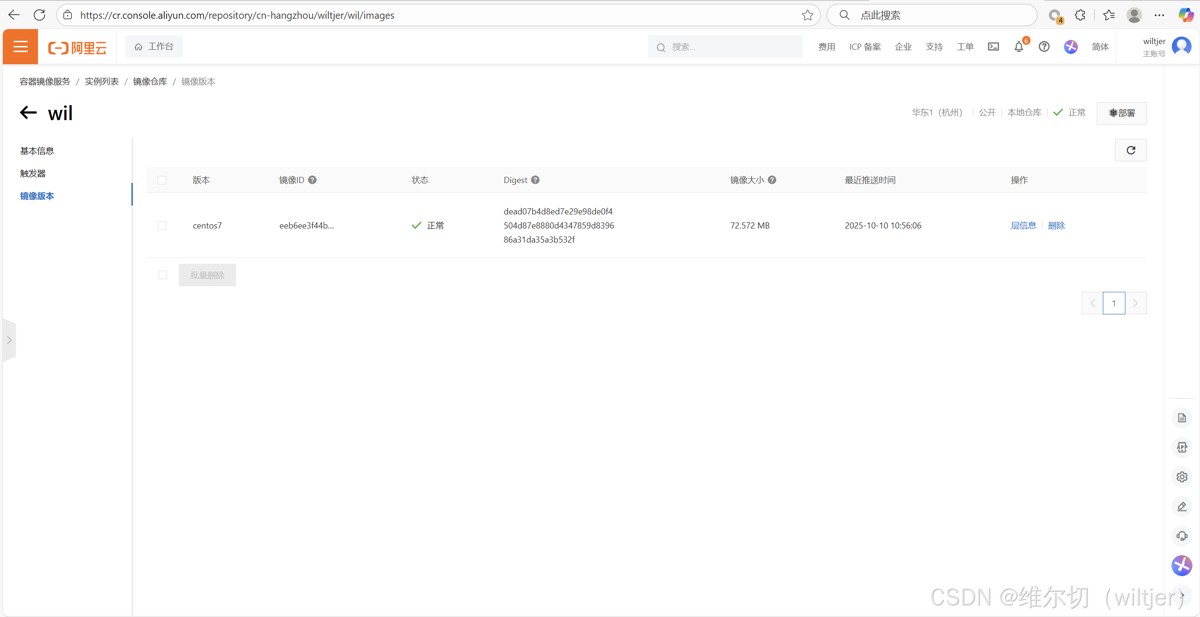
Task: Open the 费用 menu
Action: tap(827, 47)
